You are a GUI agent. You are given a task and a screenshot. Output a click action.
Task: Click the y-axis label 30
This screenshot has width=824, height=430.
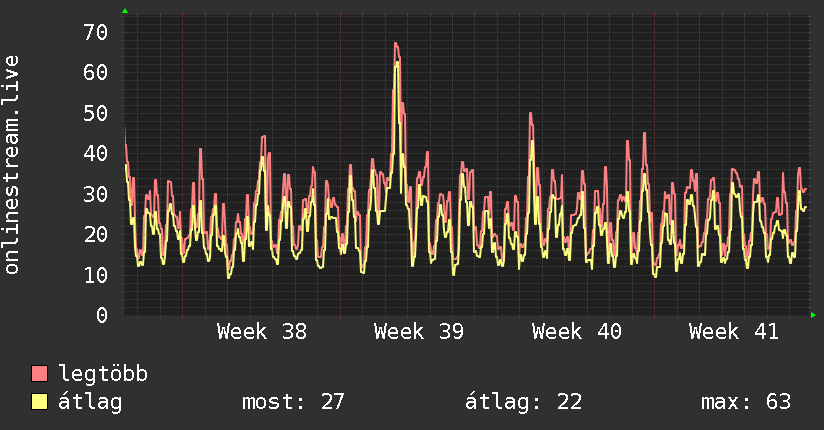click(x=96, y=194)
